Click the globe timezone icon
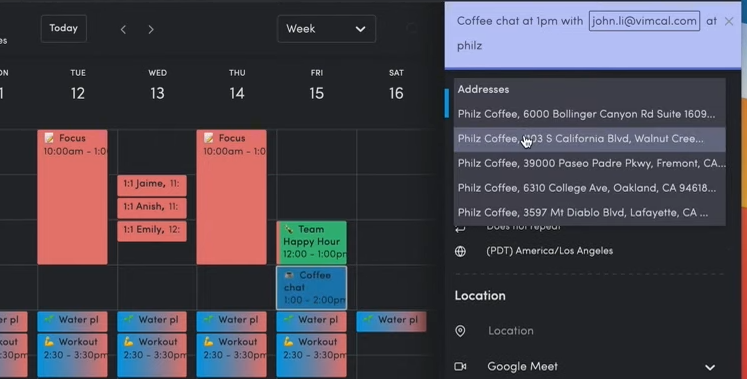The width and height of the screenshot is (747, 379). tap(460, 251)
